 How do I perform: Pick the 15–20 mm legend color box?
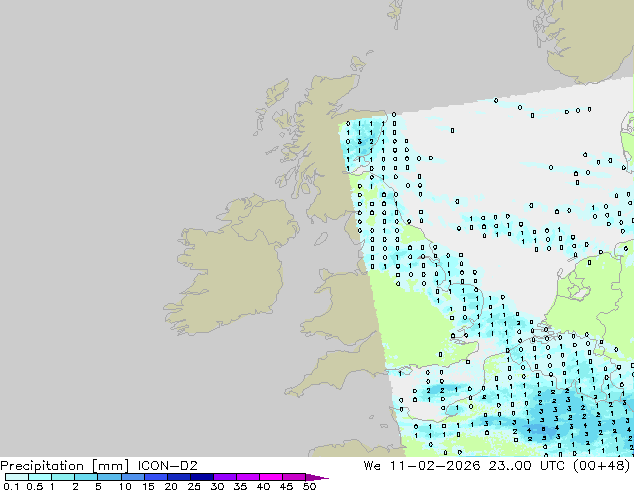point(155,477)
